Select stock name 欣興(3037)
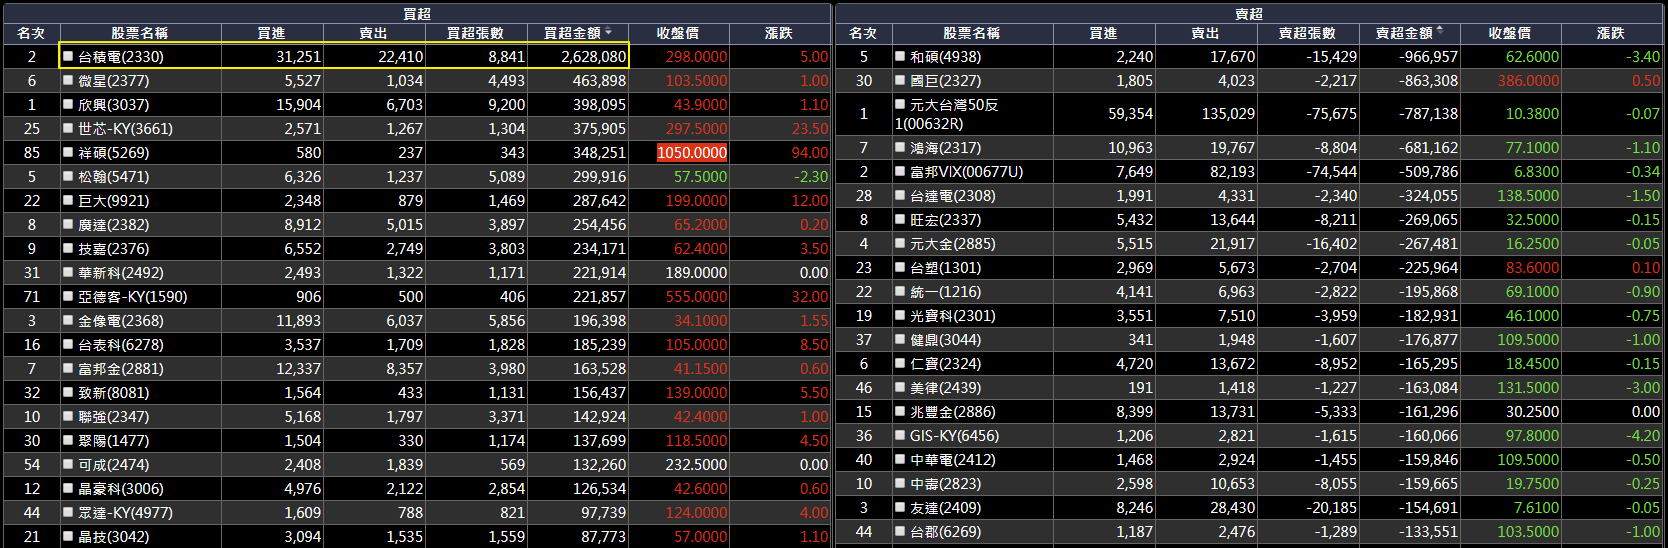The width and height of the screenshot is (1668, 548). pos(113,105)
